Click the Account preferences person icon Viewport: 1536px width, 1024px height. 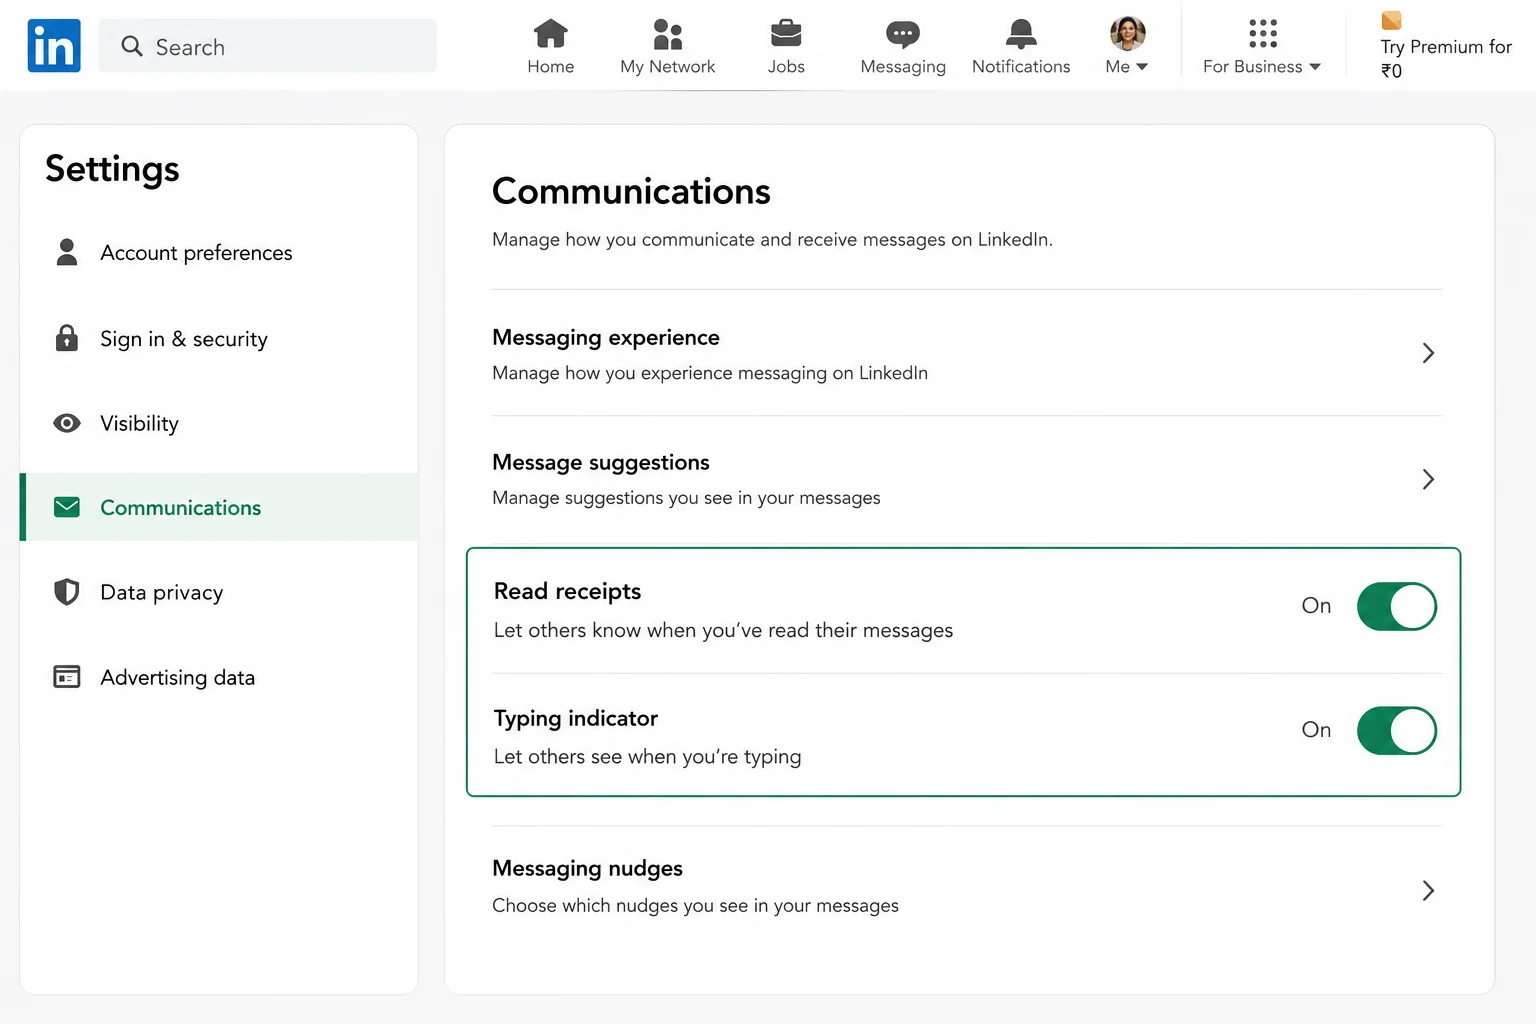[67, 252]
